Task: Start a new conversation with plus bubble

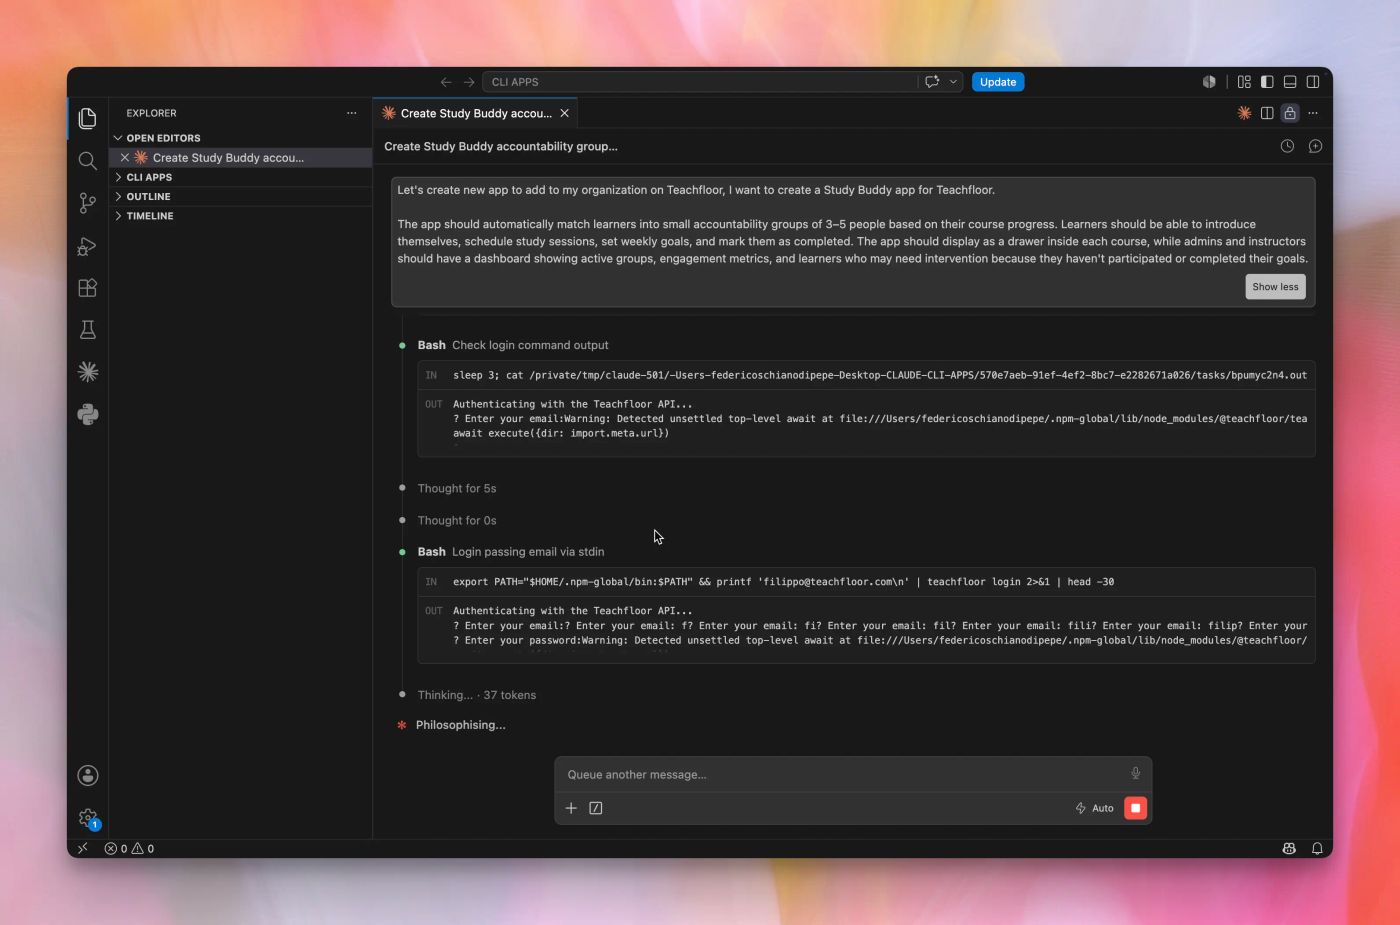Action: [1315, 146]
